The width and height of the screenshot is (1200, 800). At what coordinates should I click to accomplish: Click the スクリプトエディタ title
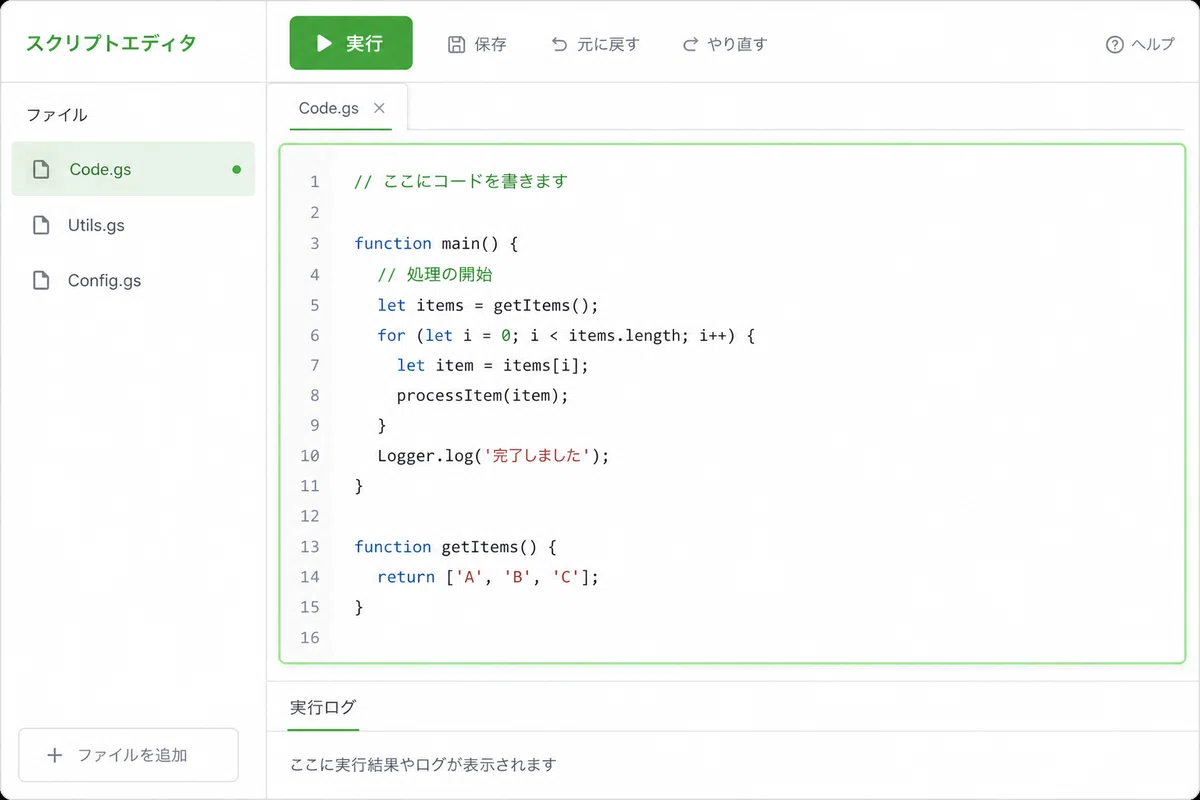coord(111,43)
